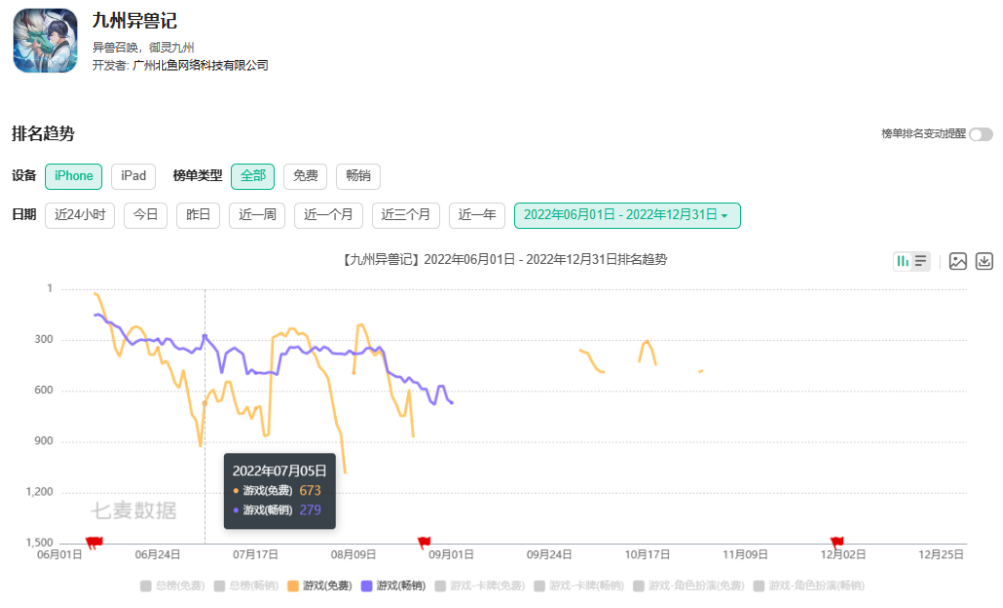
Task: Click the red flag near 06月01日
Action: [94, 542]
